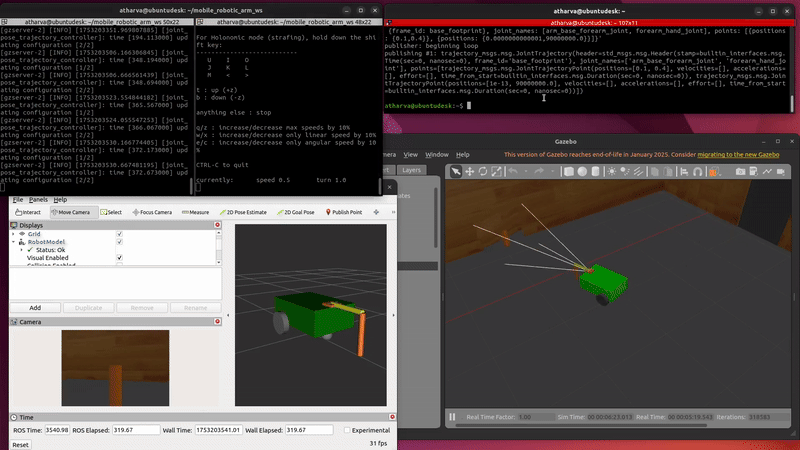Open Gazebo plot window icon
Image resolution: width=800 pixels, height=450 pixels.
tap(767, 172)
